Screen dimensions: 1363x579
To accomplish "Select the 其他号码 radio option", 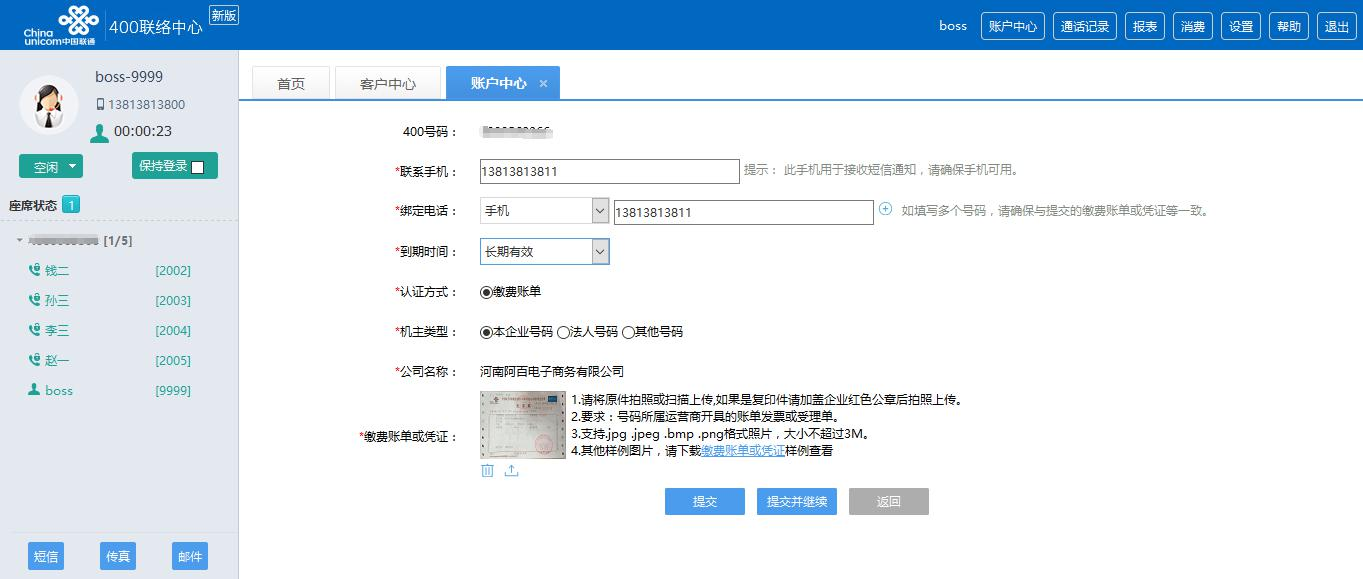I will 628,332.
